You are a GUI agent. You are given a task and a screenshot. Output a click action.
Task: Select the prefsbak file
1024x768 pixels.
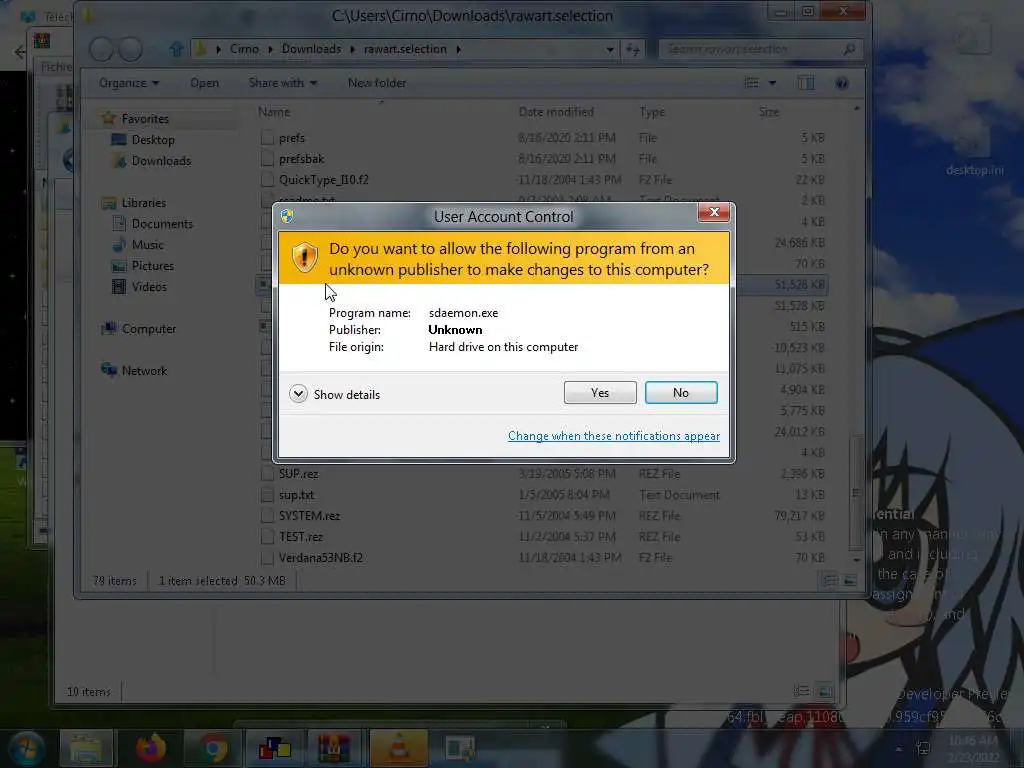tap(301, 159)
